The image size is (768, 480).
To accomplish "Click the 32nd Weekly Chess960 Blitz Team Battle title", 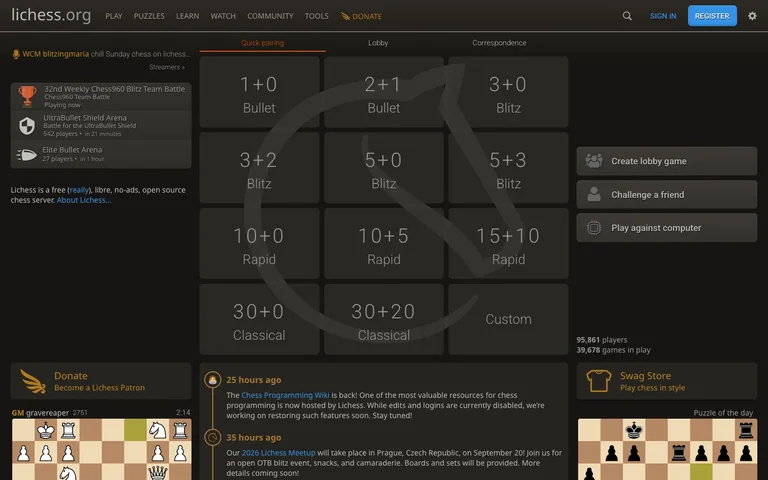I will tap(115, 89).
